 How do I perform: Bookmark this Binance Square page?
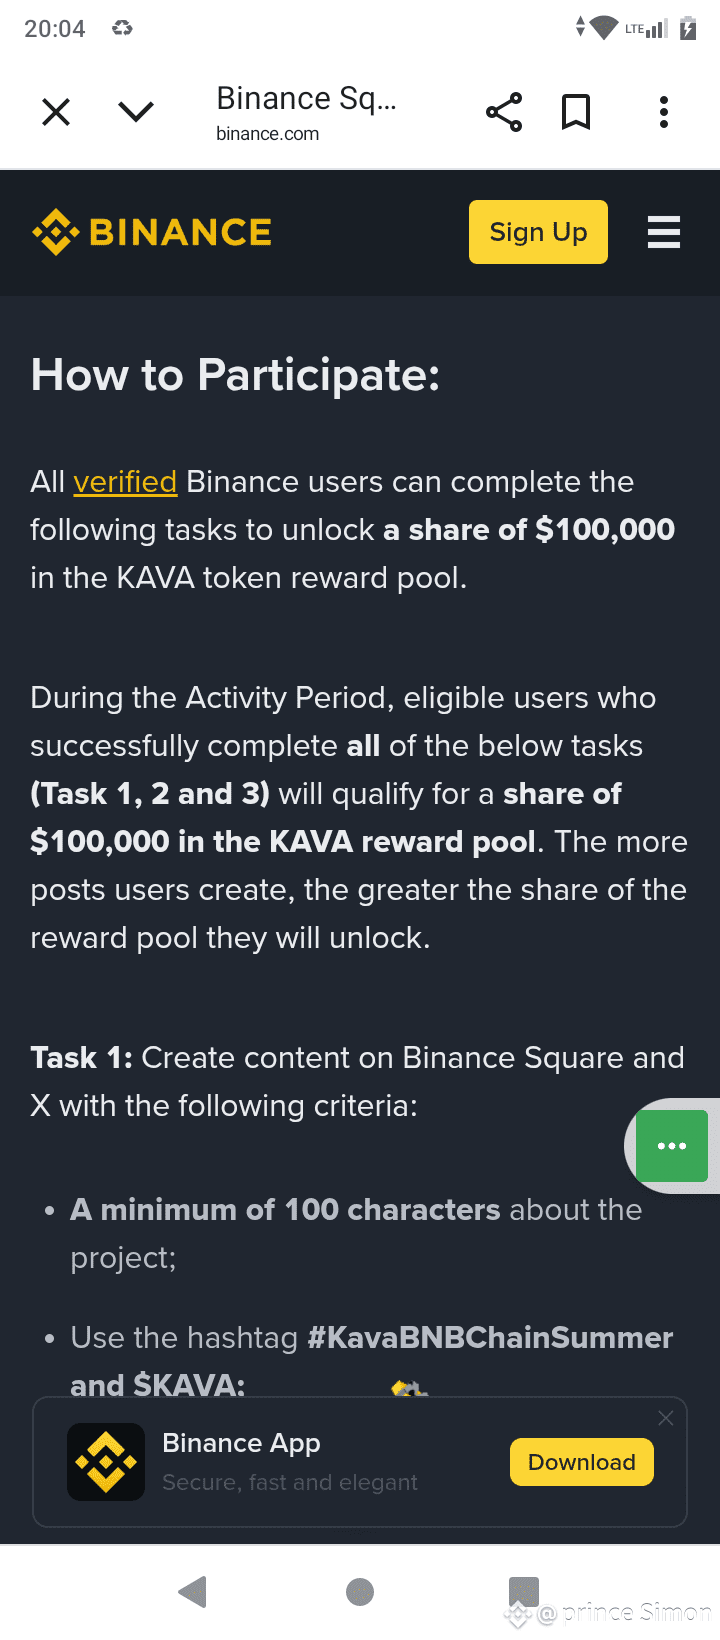coord(576,112)
